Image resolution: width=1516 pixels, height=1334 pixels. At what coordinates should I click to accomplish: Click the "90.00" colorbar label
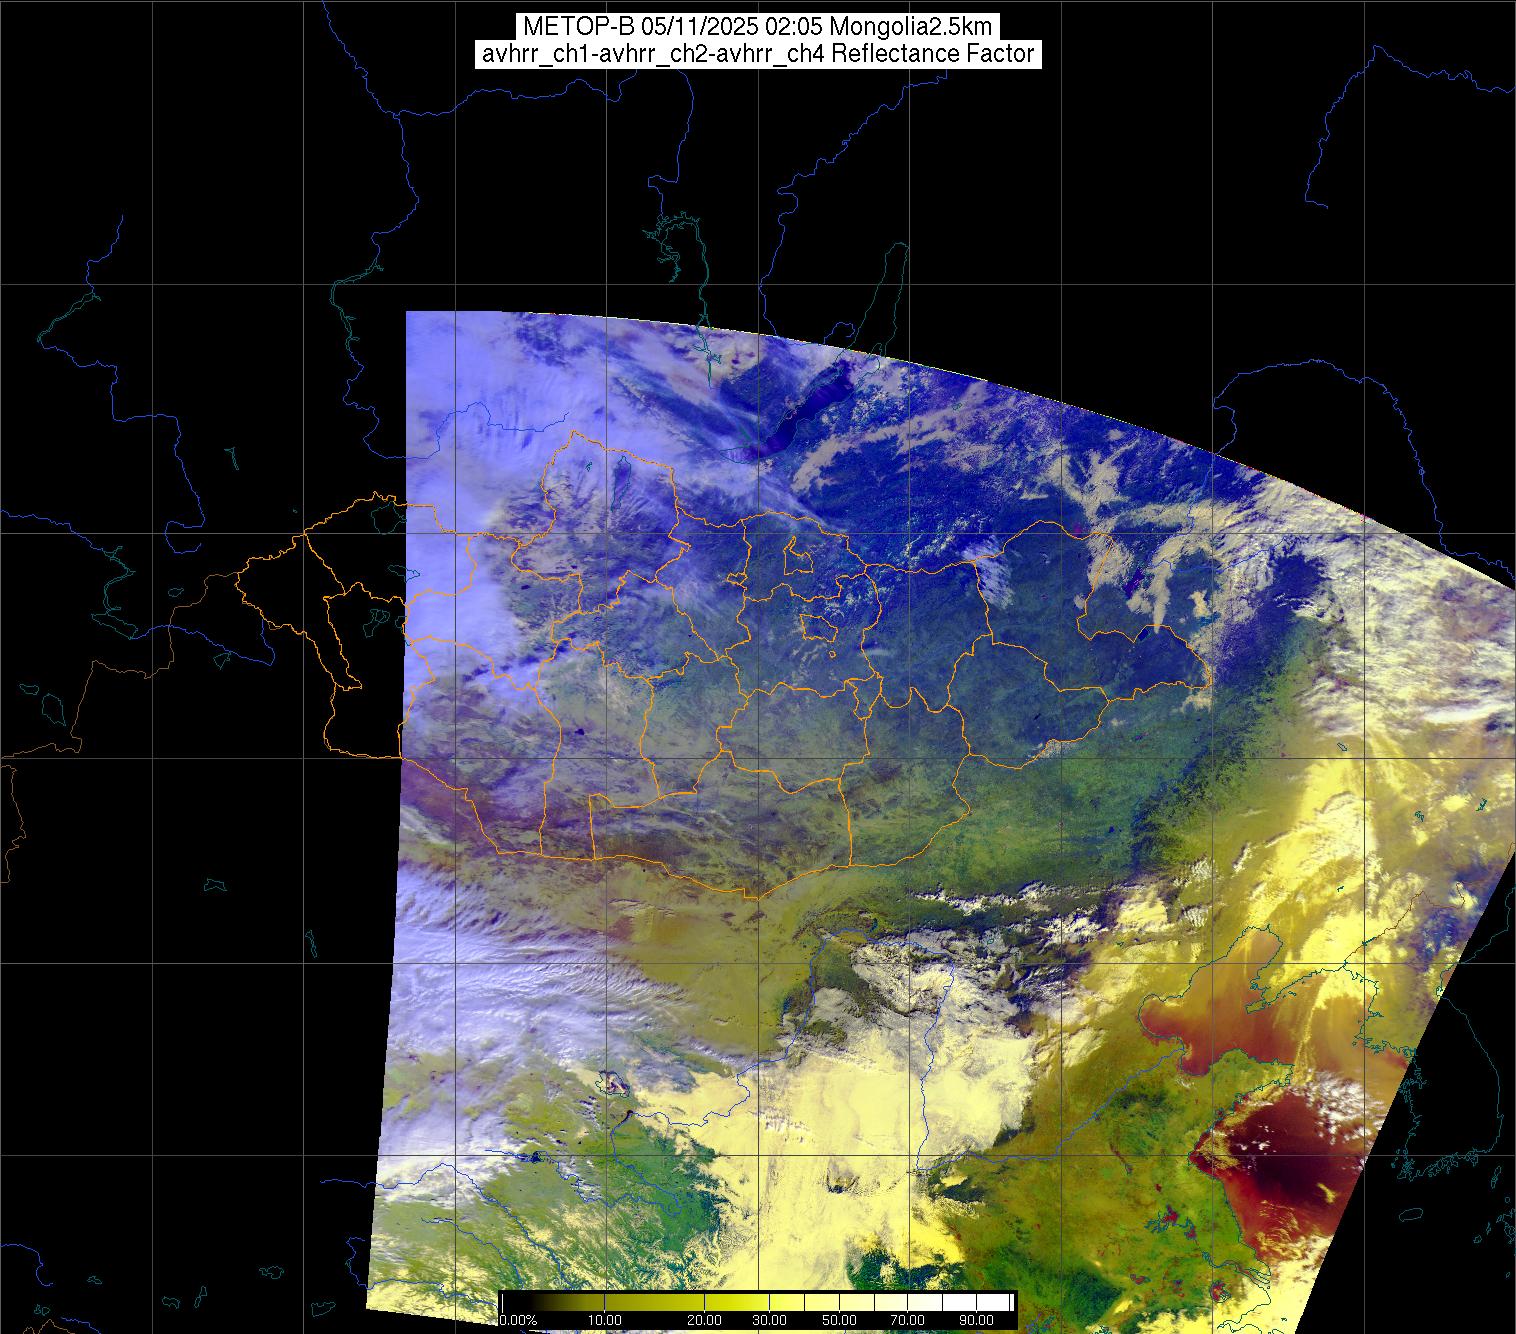click(x=976, y=1321)
